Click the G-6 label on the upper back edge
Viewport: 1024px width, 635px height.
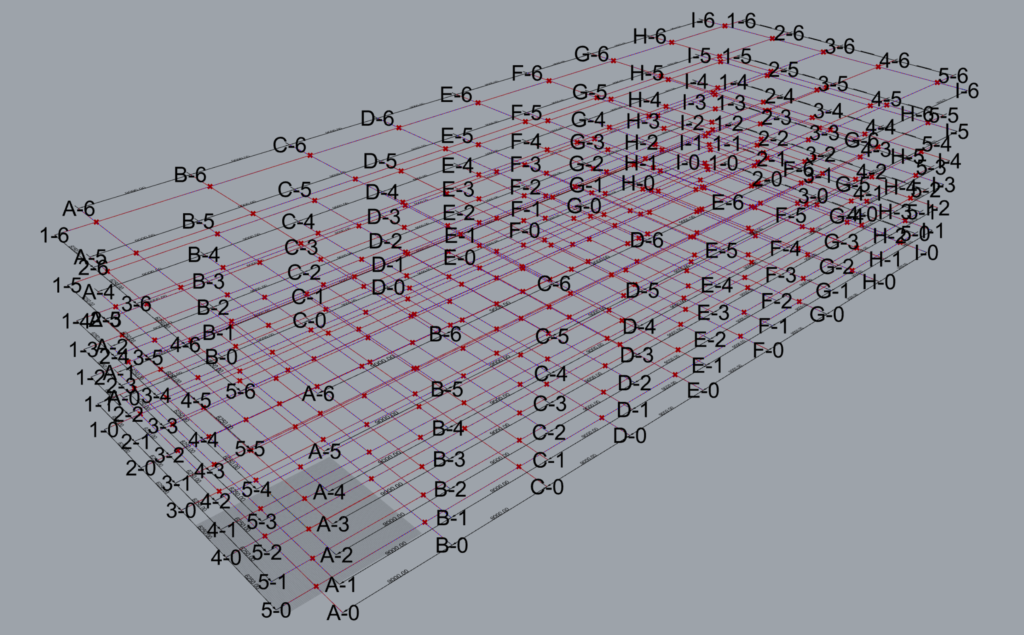click(591, 54)
